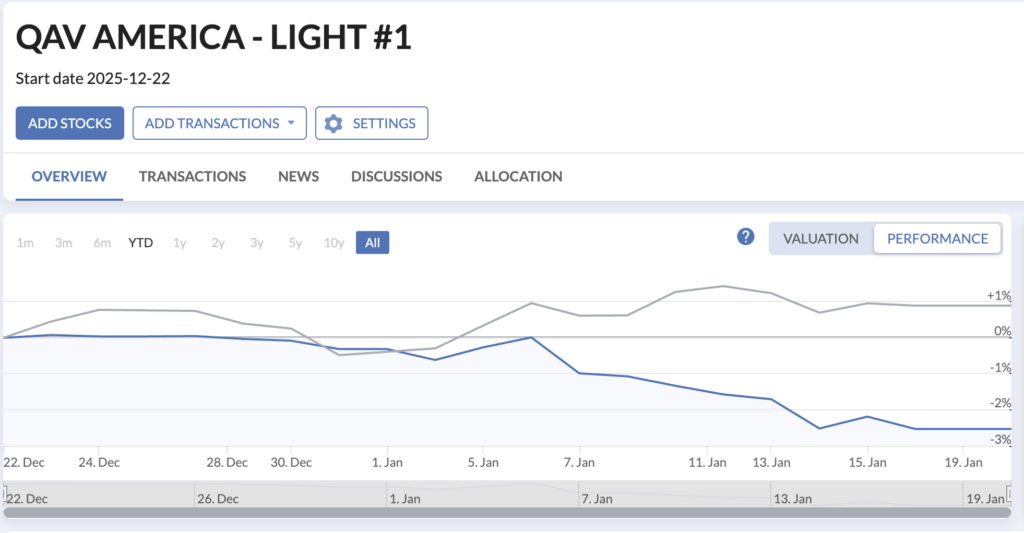Viewport: 1024px width, 533px height.
Task: Pick the 1y time range
Action: (180, 242)
